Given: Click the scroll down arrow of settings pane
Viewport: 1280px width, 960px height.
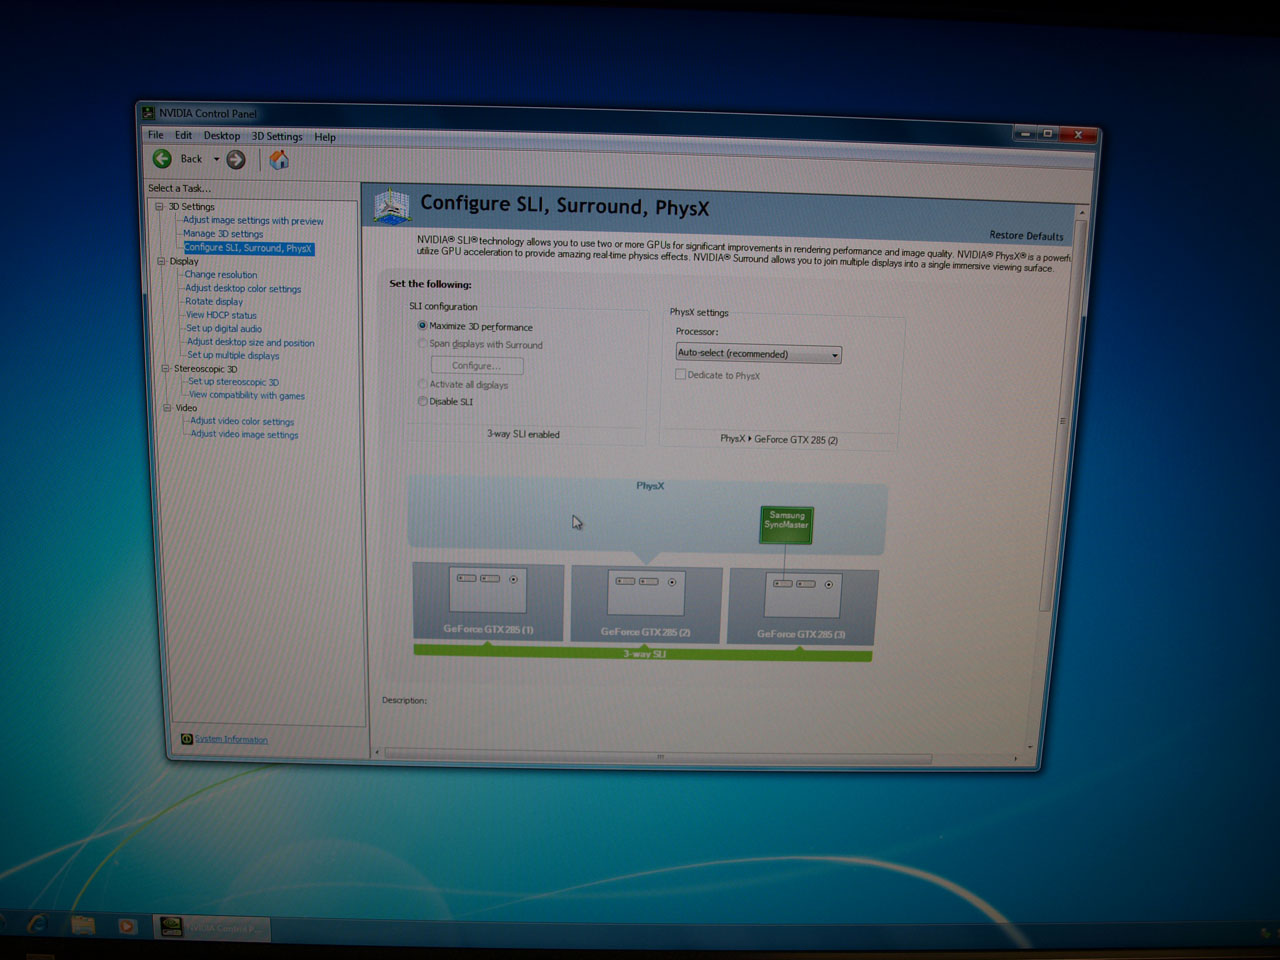Looking at the screenshot, I should [1030, 747].
